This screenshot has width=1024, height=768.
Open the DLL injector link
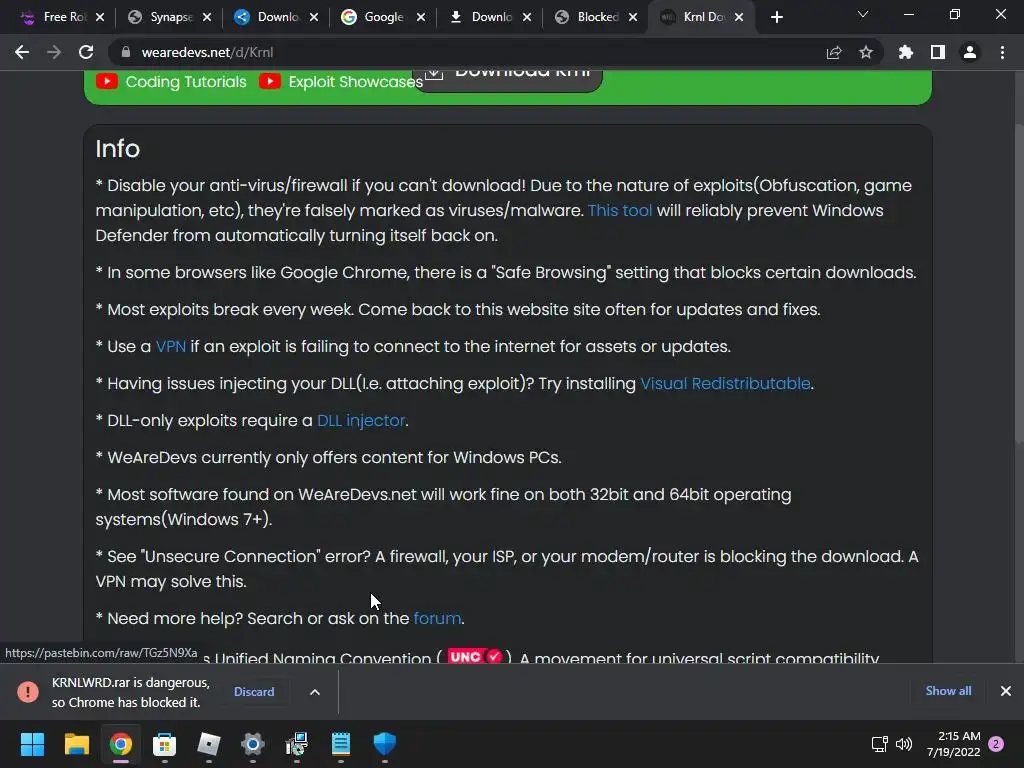361,421
